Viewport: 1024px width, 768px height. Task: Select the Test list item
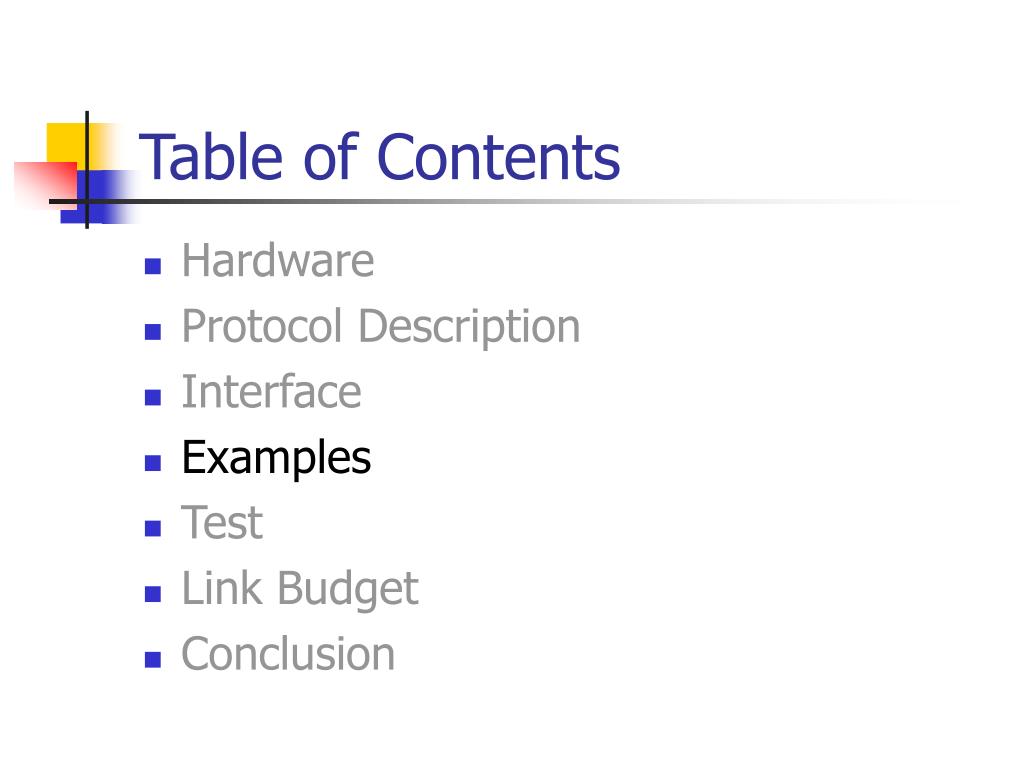coord(222,523)
